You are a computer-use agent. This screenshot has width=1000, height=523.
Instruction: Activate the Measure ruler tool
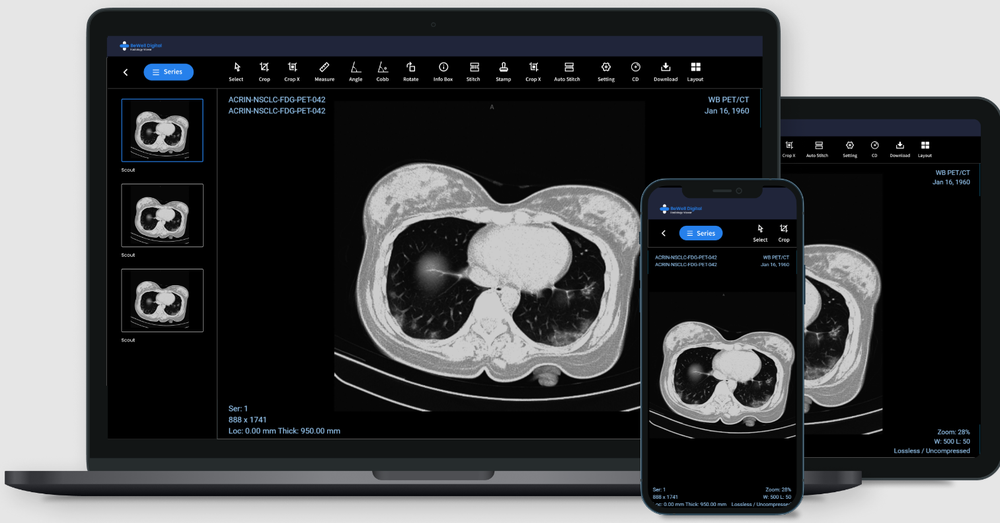[324, 71]
